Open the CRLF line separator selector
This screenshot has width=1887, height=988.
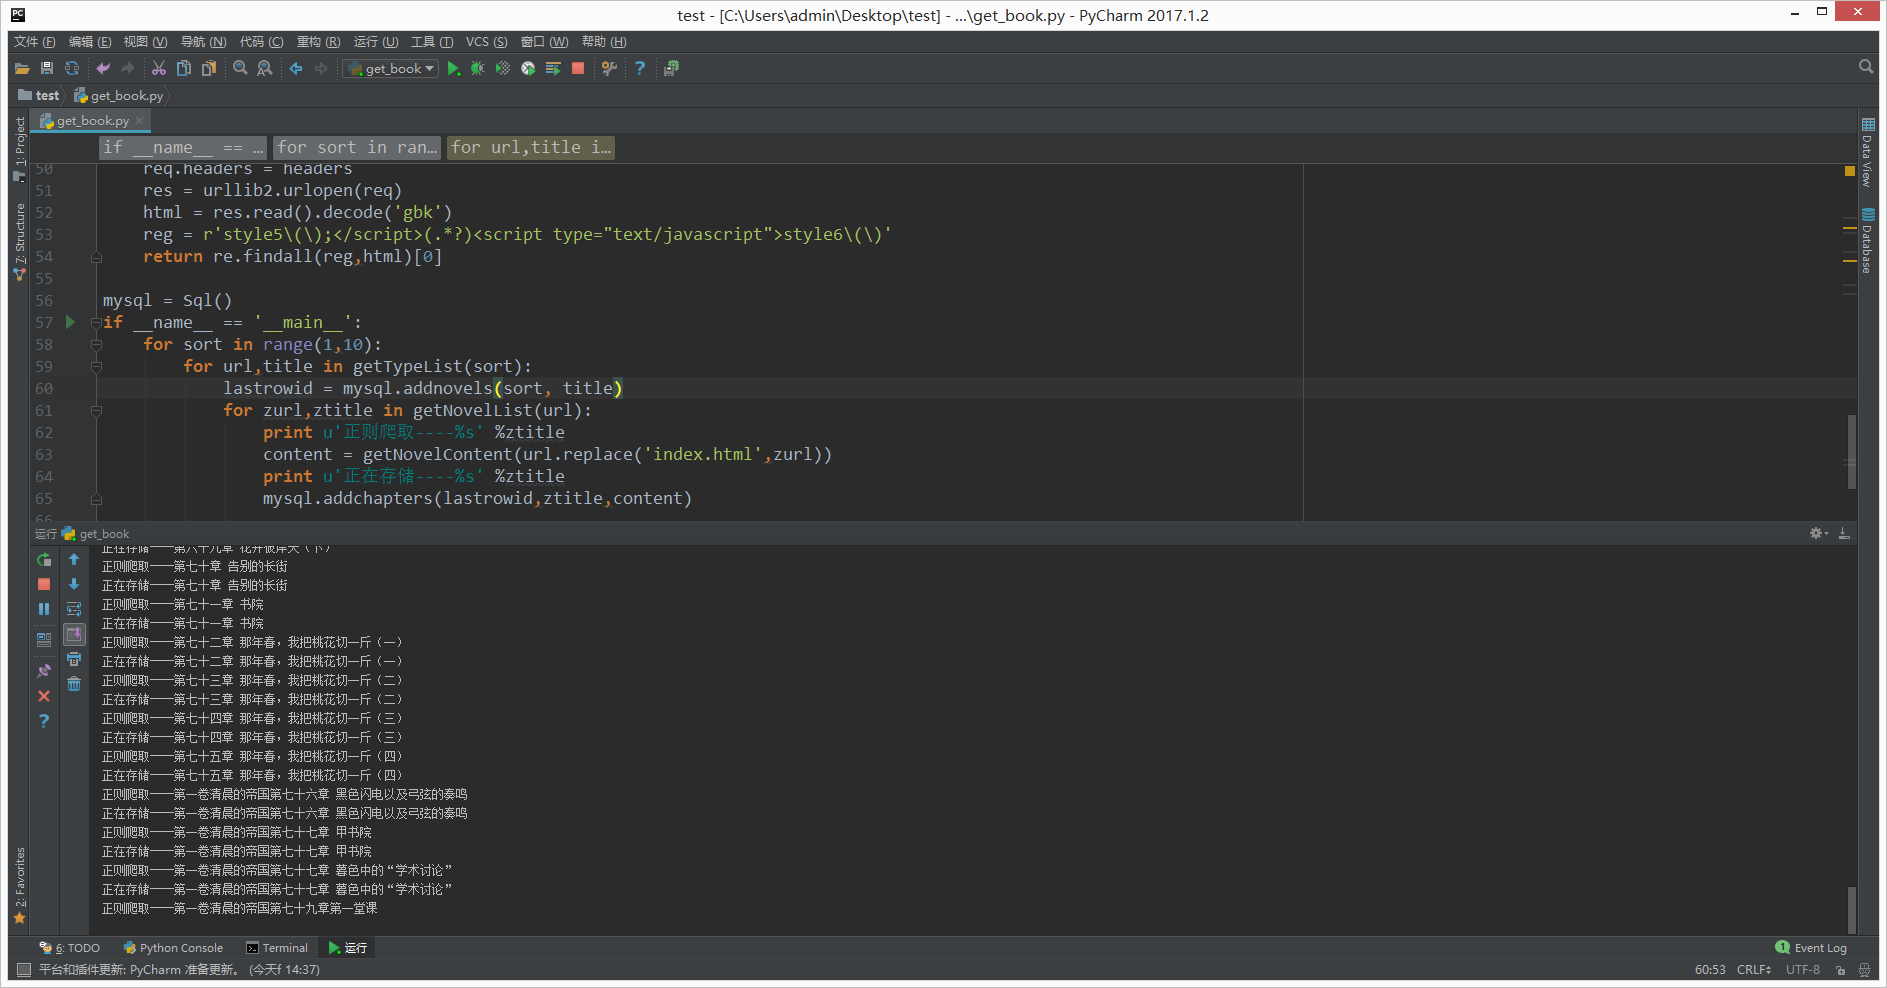[x=1754, y=970]
